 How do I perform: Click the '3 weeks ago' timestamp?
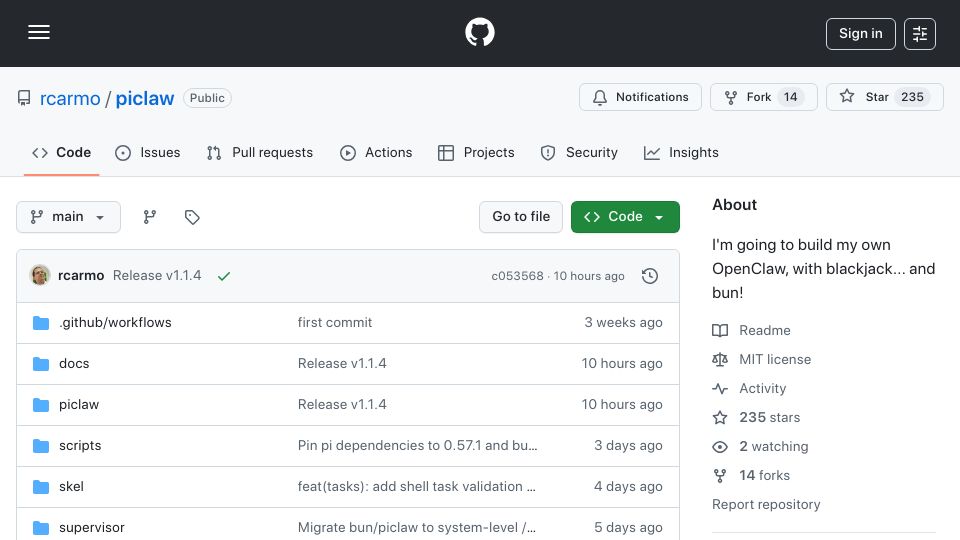(x=623, y=323)
